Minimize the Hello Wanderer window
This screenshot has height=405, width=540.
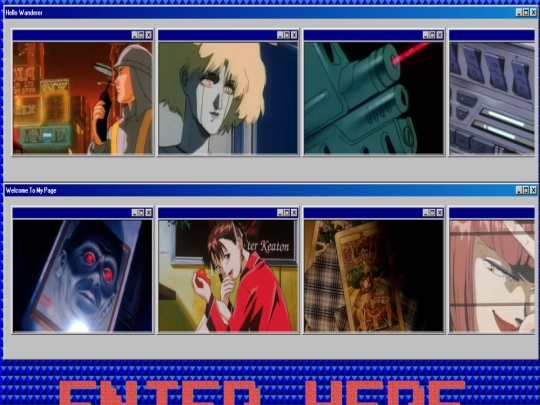click(x=519, y=13)
